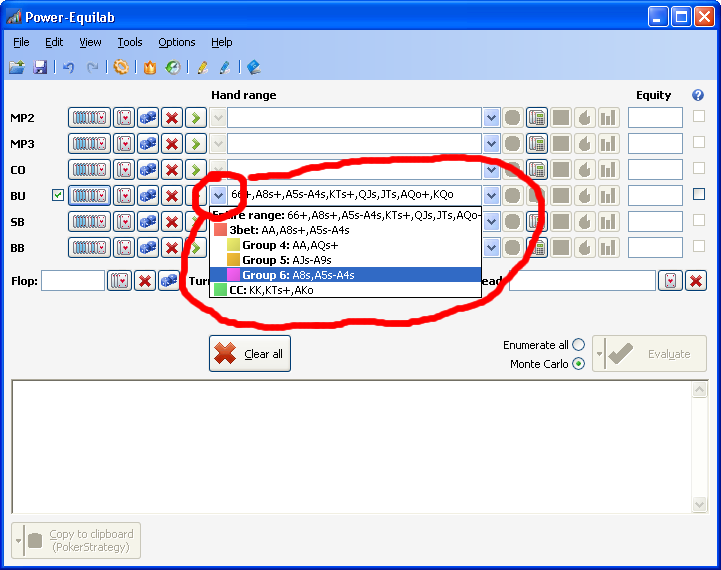Click the results area scrollbar down arrow
Screen dimensions: 721x570
[x=699, y=504]
